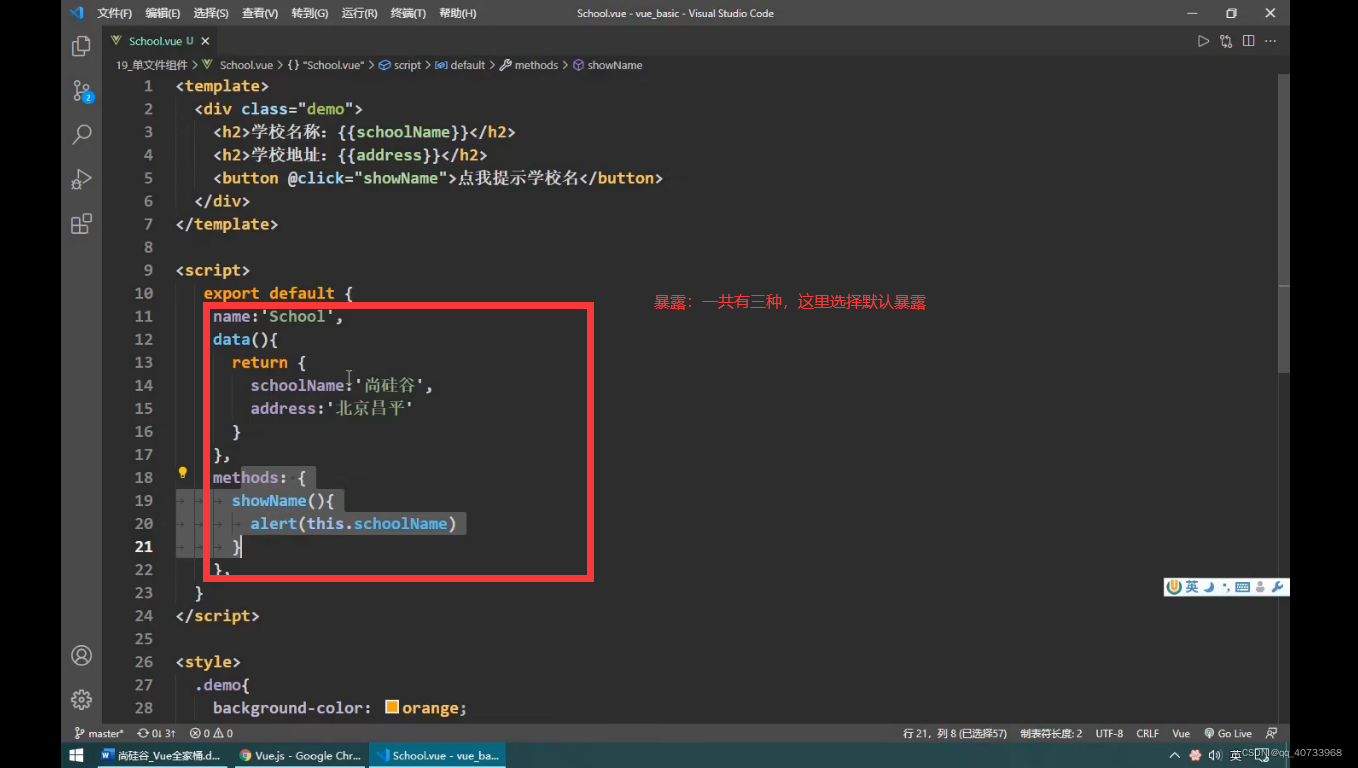This screenshot has width=1358, height=768.
Task: Run code with the play icon
Action: click(1203, 41)
